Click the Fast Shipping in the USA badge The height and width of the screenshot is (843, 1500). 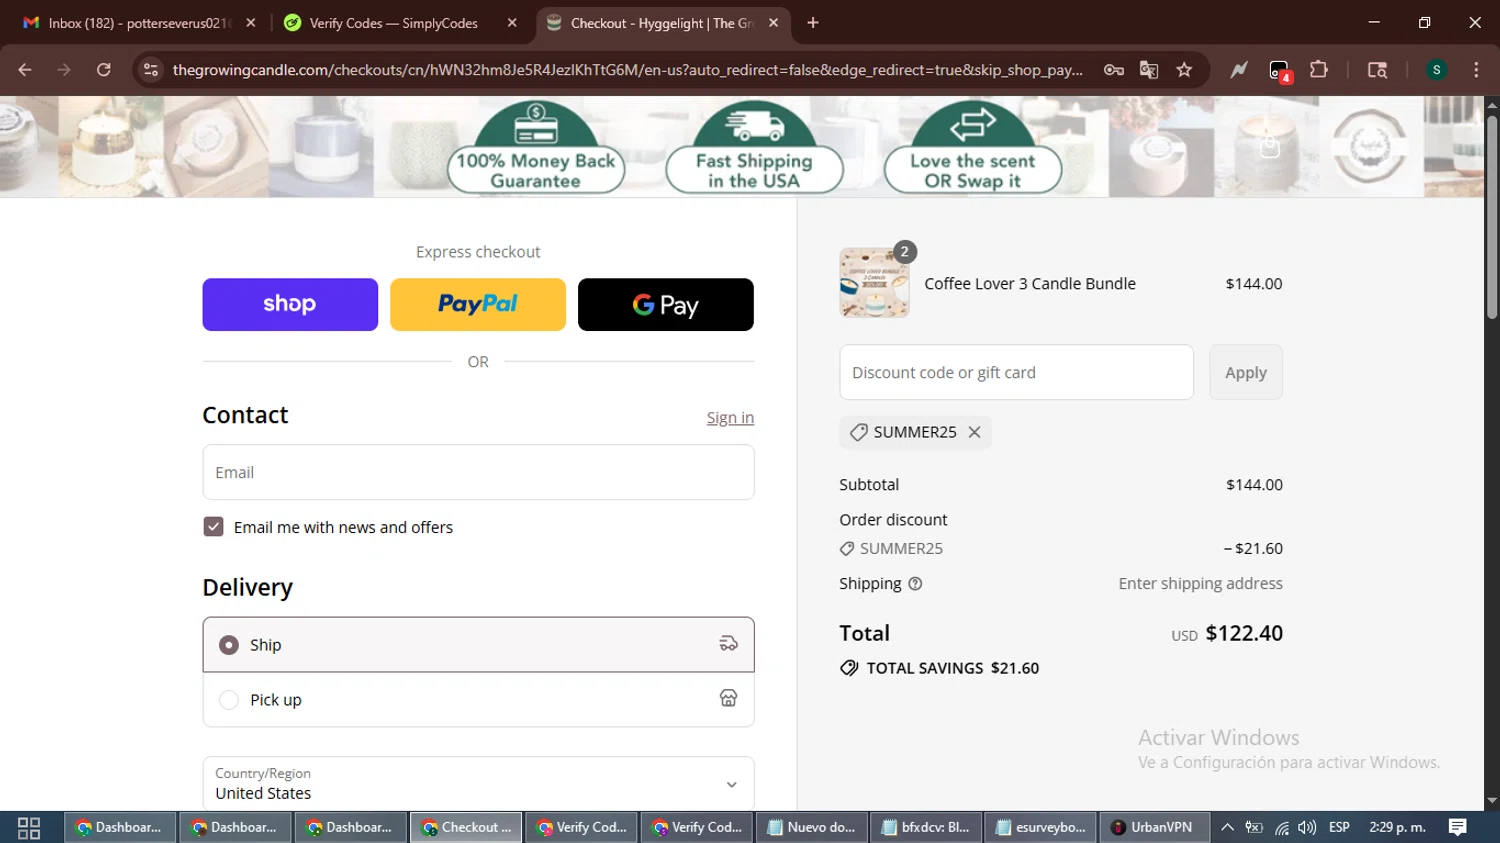point(754,148)
